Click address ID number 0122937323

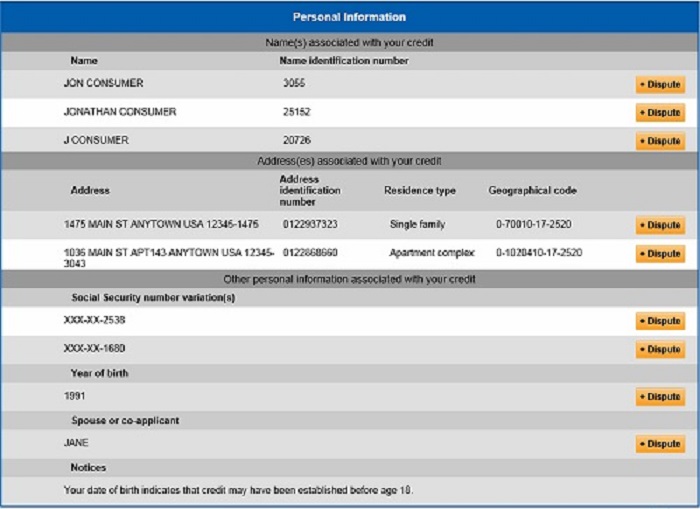click(x=310, y=224)
